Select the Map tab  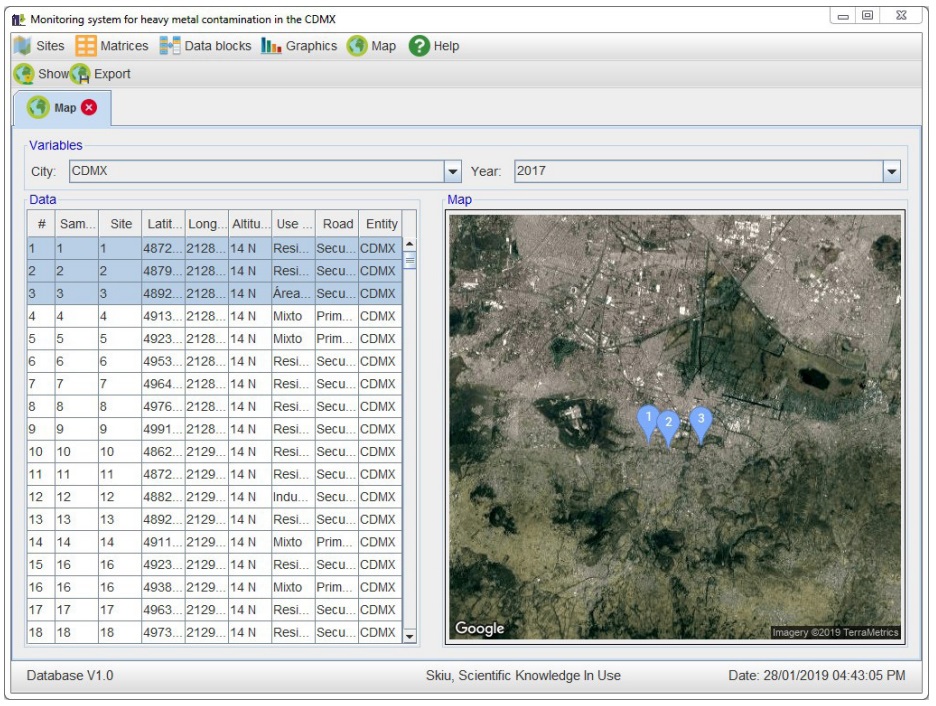[x=60, y=108]
